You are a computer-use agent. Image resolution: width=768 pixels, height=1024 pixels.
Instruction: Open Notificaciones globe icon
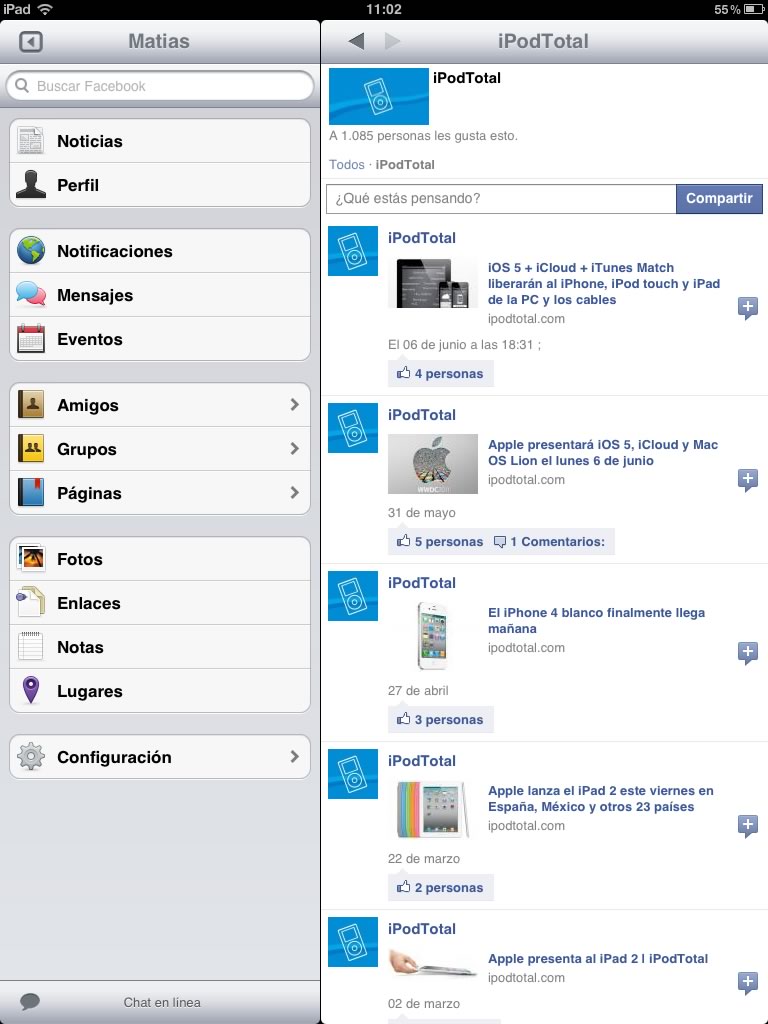click(31, 251)
